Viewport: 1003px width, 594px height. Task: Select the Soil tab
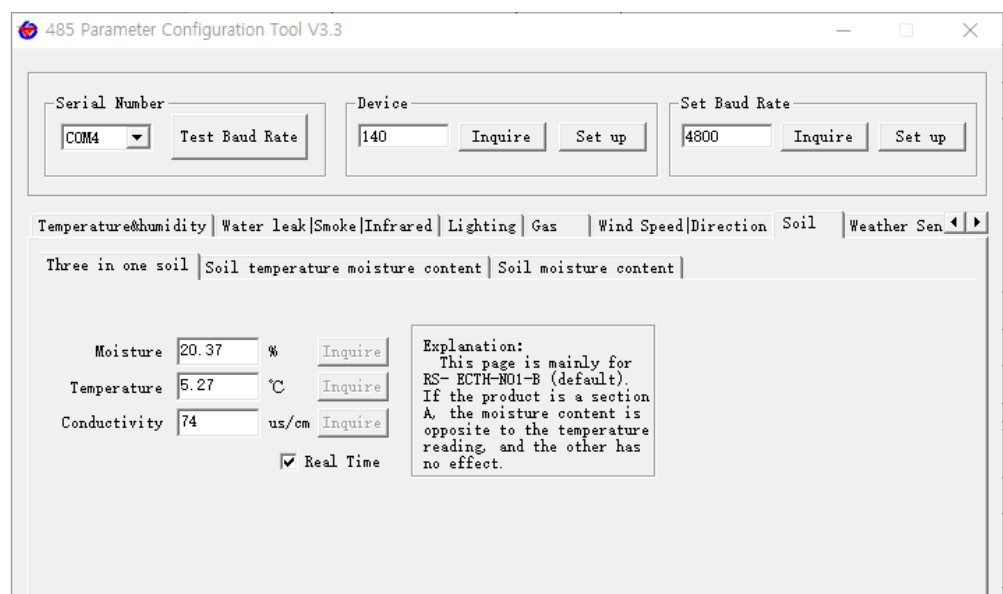809,224
